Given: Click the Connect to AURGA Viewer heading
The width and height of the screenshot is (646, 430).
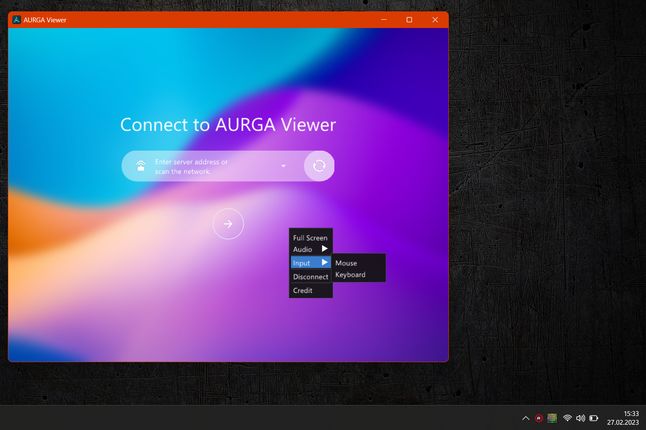Looking at the screenshot, I should click(x=228, y=124).
